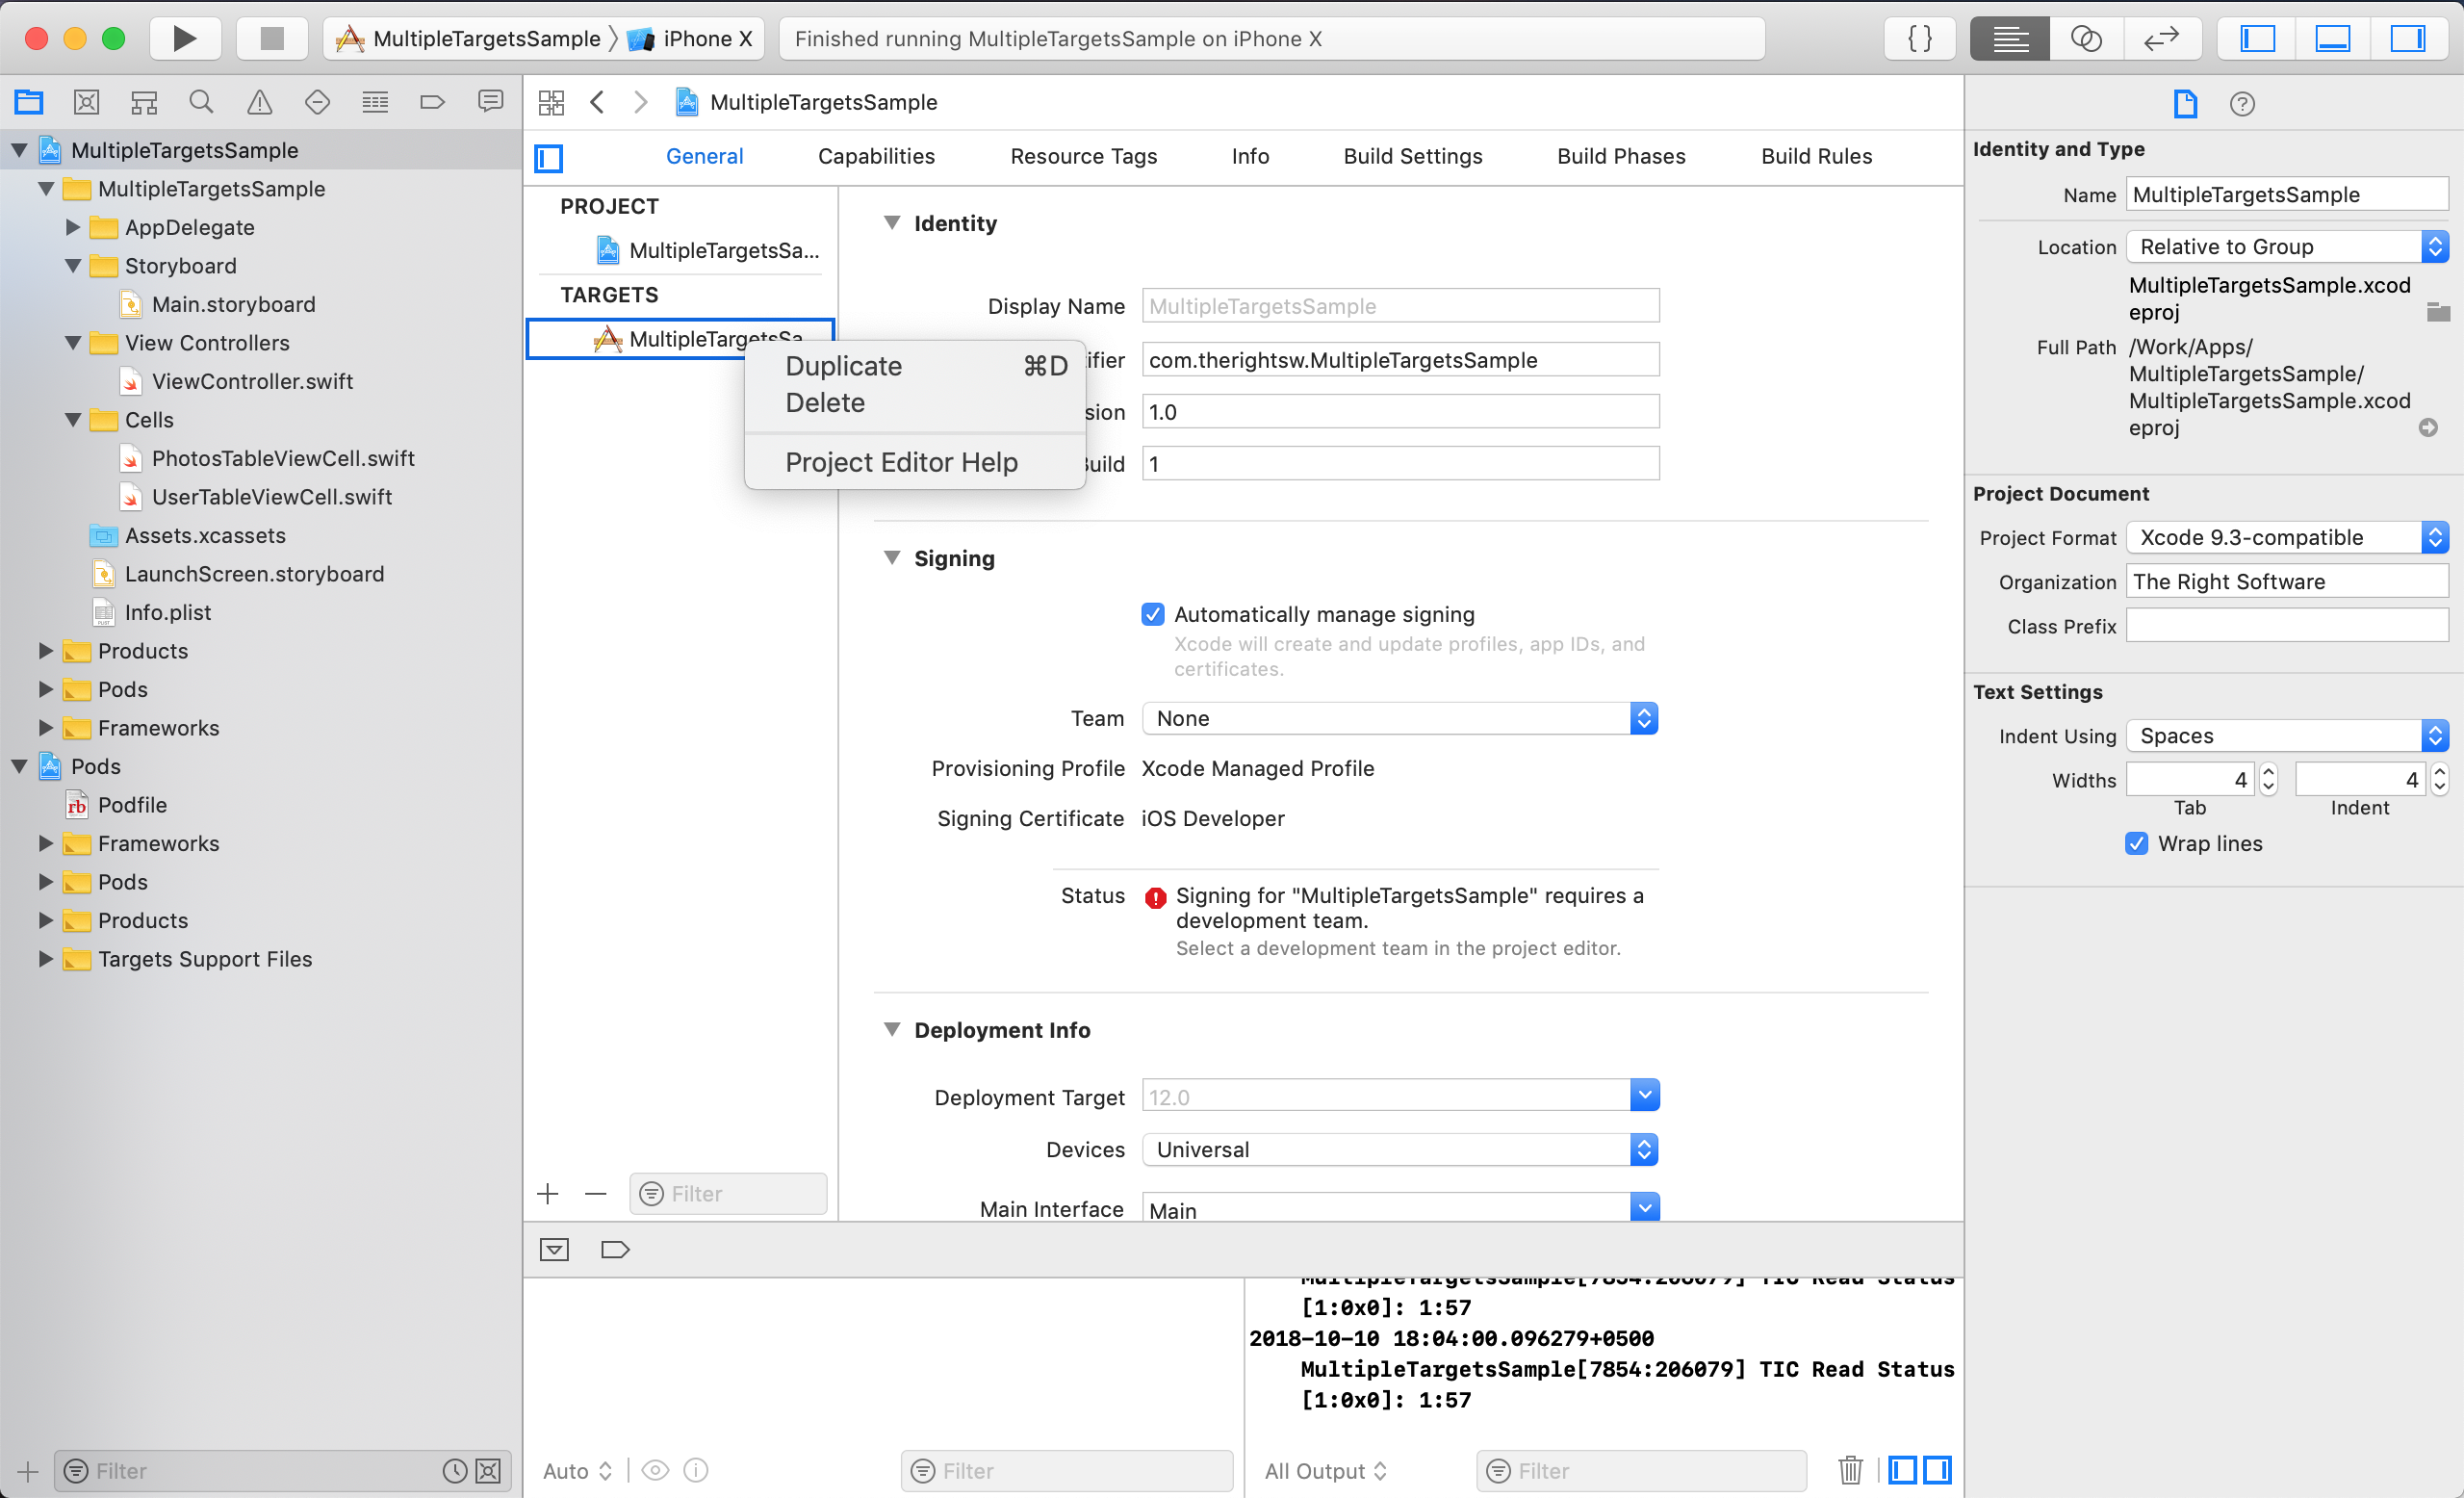Click the add target plus icon
The width and height of the screenshot is (2464, 1498).
point(548,1194)
